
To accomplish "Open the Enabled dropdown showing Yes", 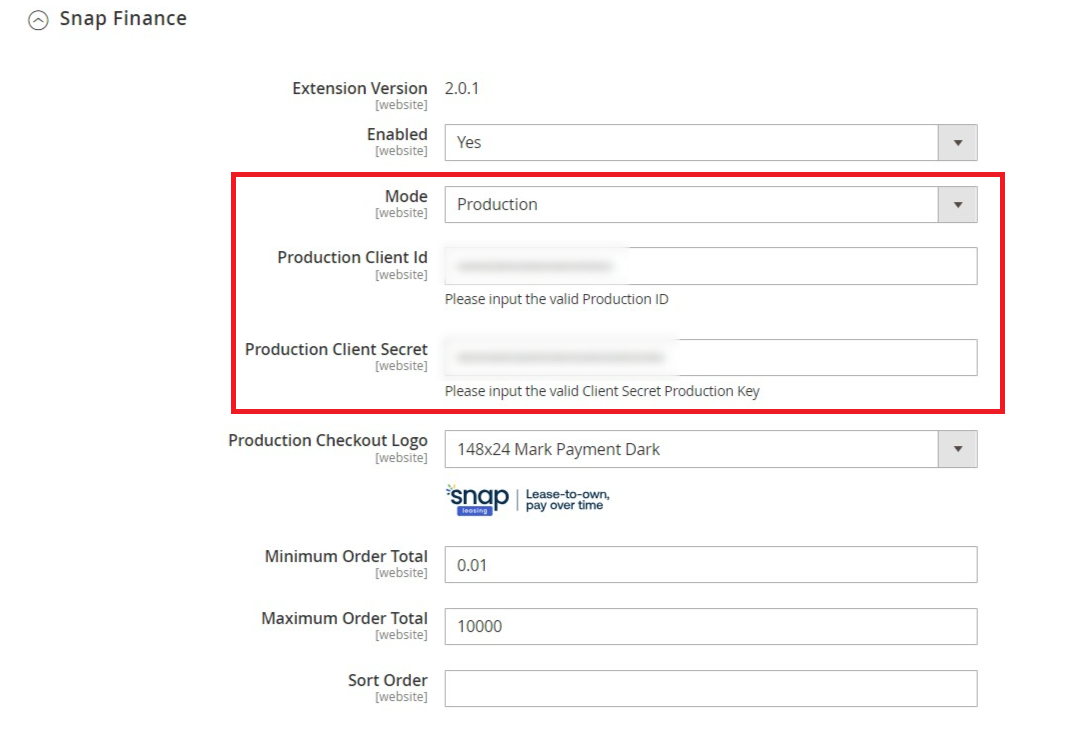I will (x=710, y=142).
